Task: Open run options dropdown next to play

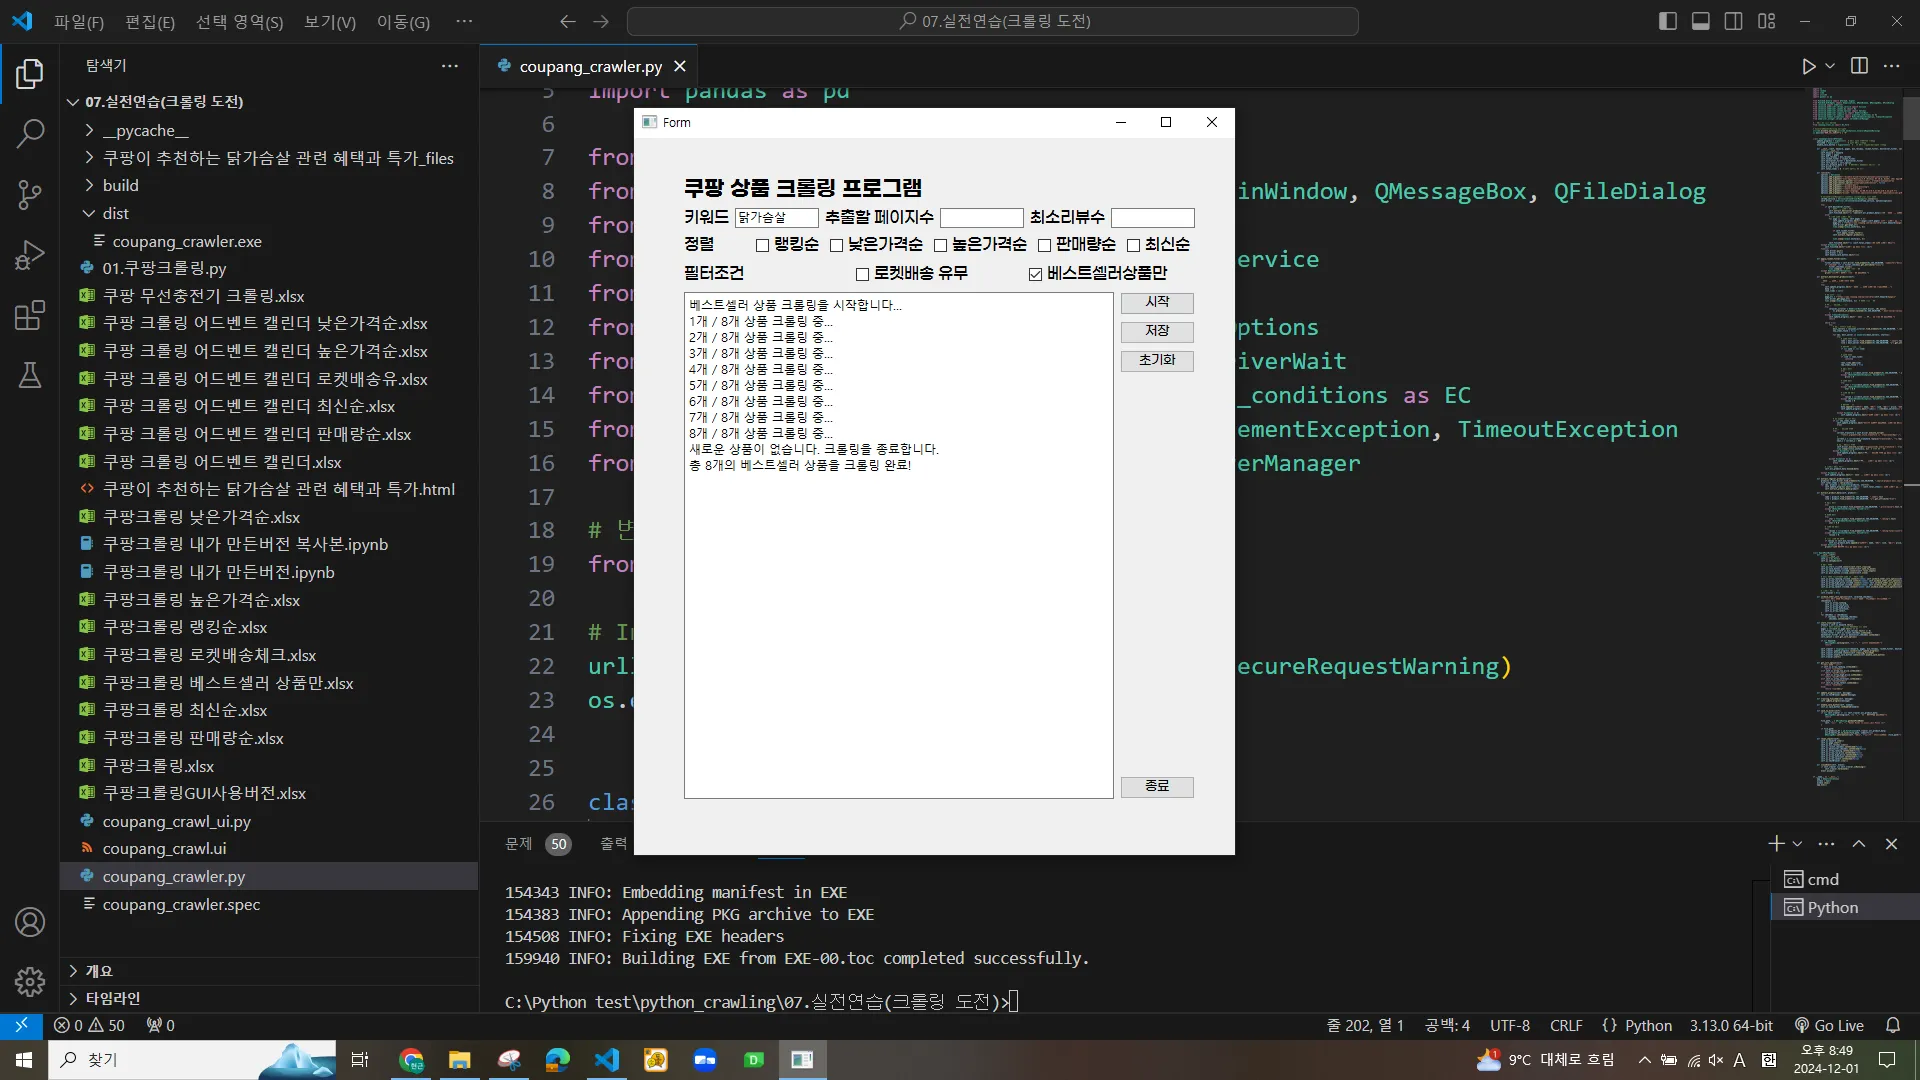Action: [x=1830, y=66]
